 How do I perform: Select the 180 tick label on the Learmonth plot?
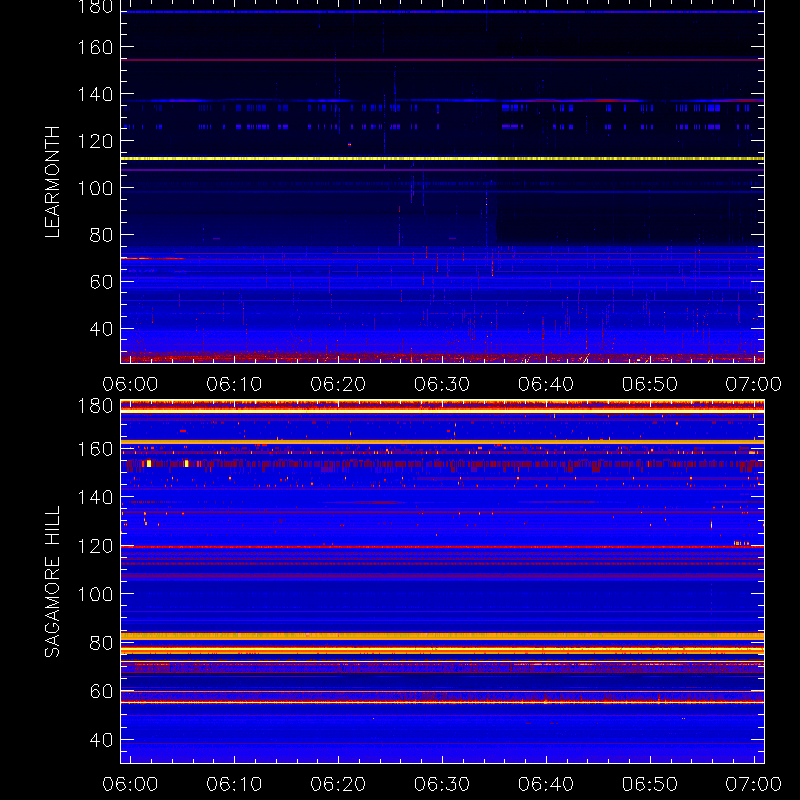95,7
